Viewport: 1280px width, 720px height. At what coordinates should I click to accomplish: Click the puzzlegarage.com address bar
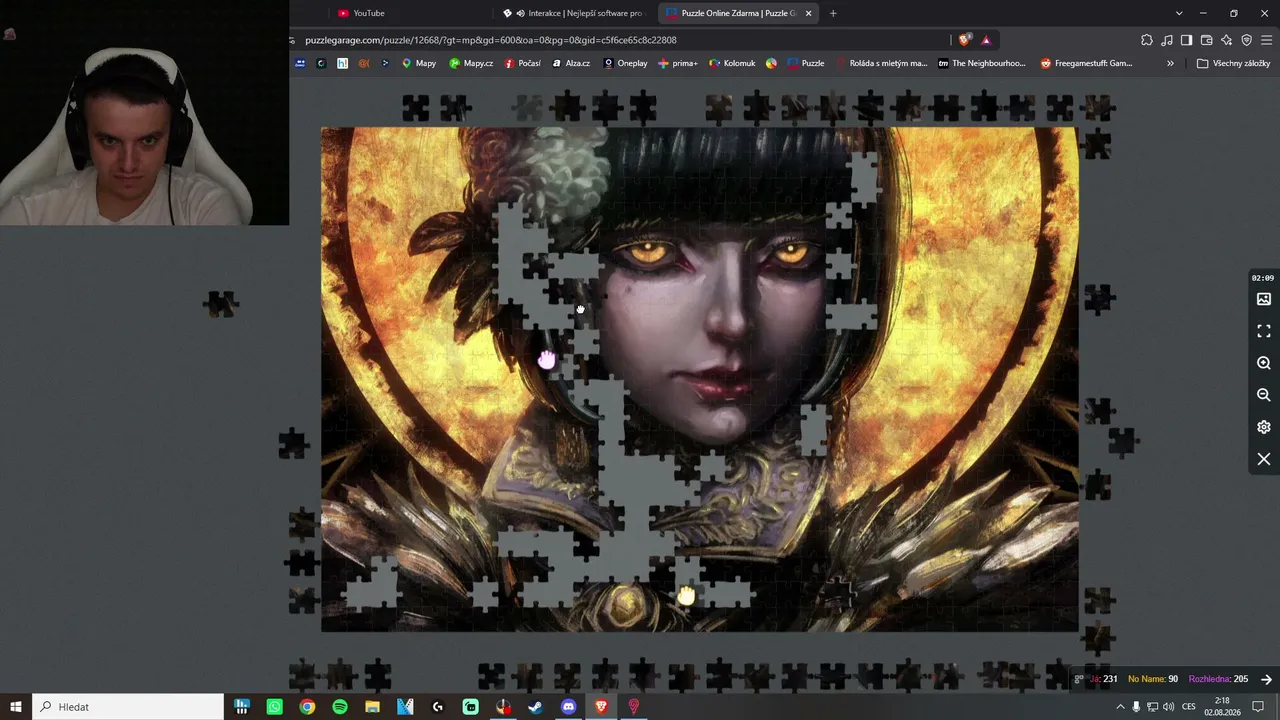point(620,40)
